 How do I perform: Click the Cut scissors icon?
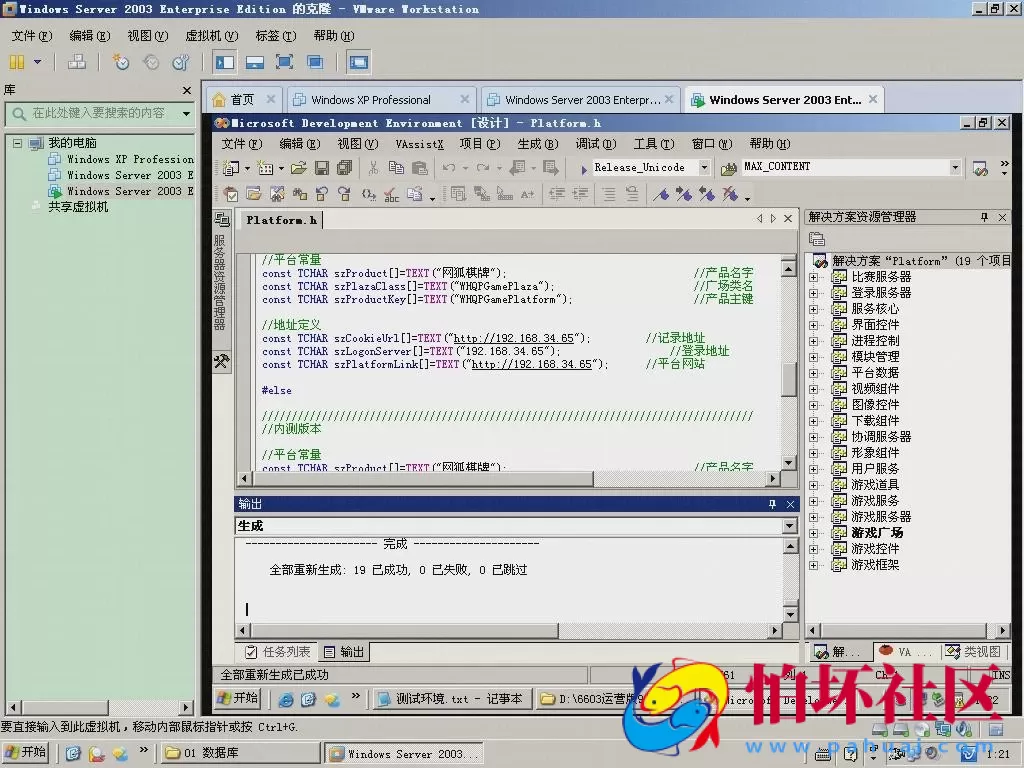[373, 168]
